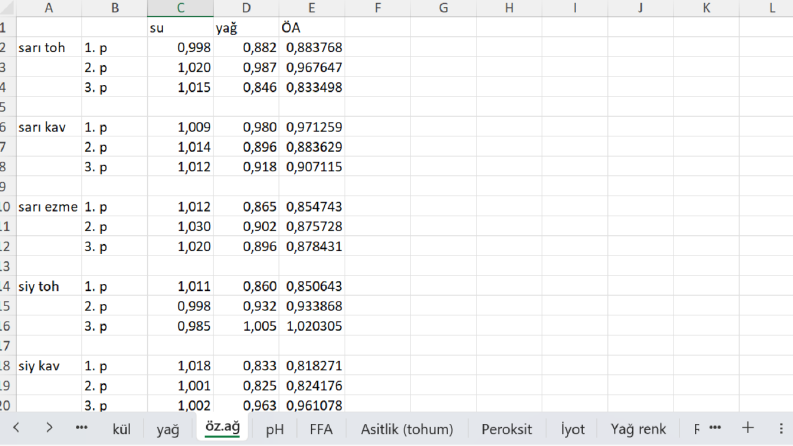Click cell with value 0,971259
Screen dimensions: 793x446
tap(312, 127)
